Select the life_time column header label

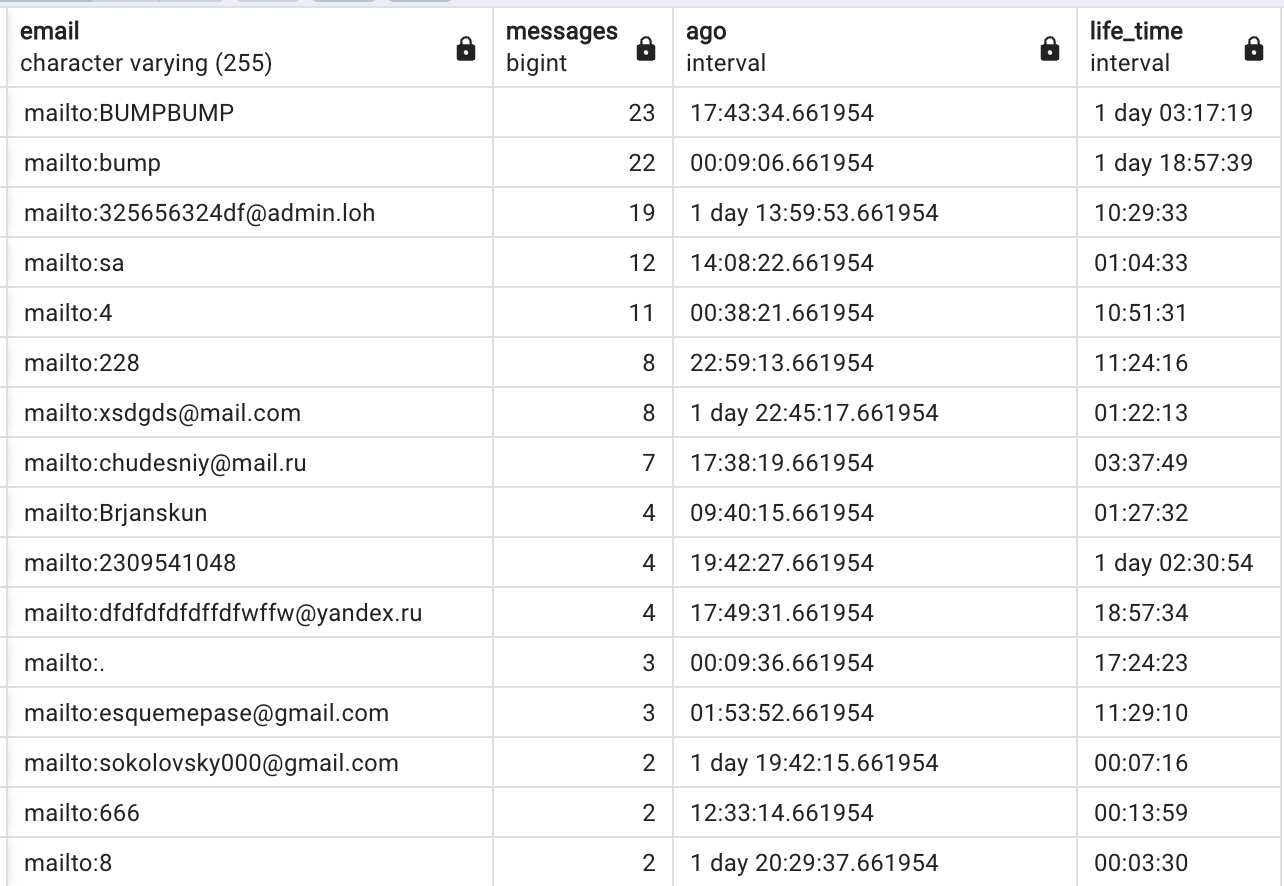(x=1136, y=31)
